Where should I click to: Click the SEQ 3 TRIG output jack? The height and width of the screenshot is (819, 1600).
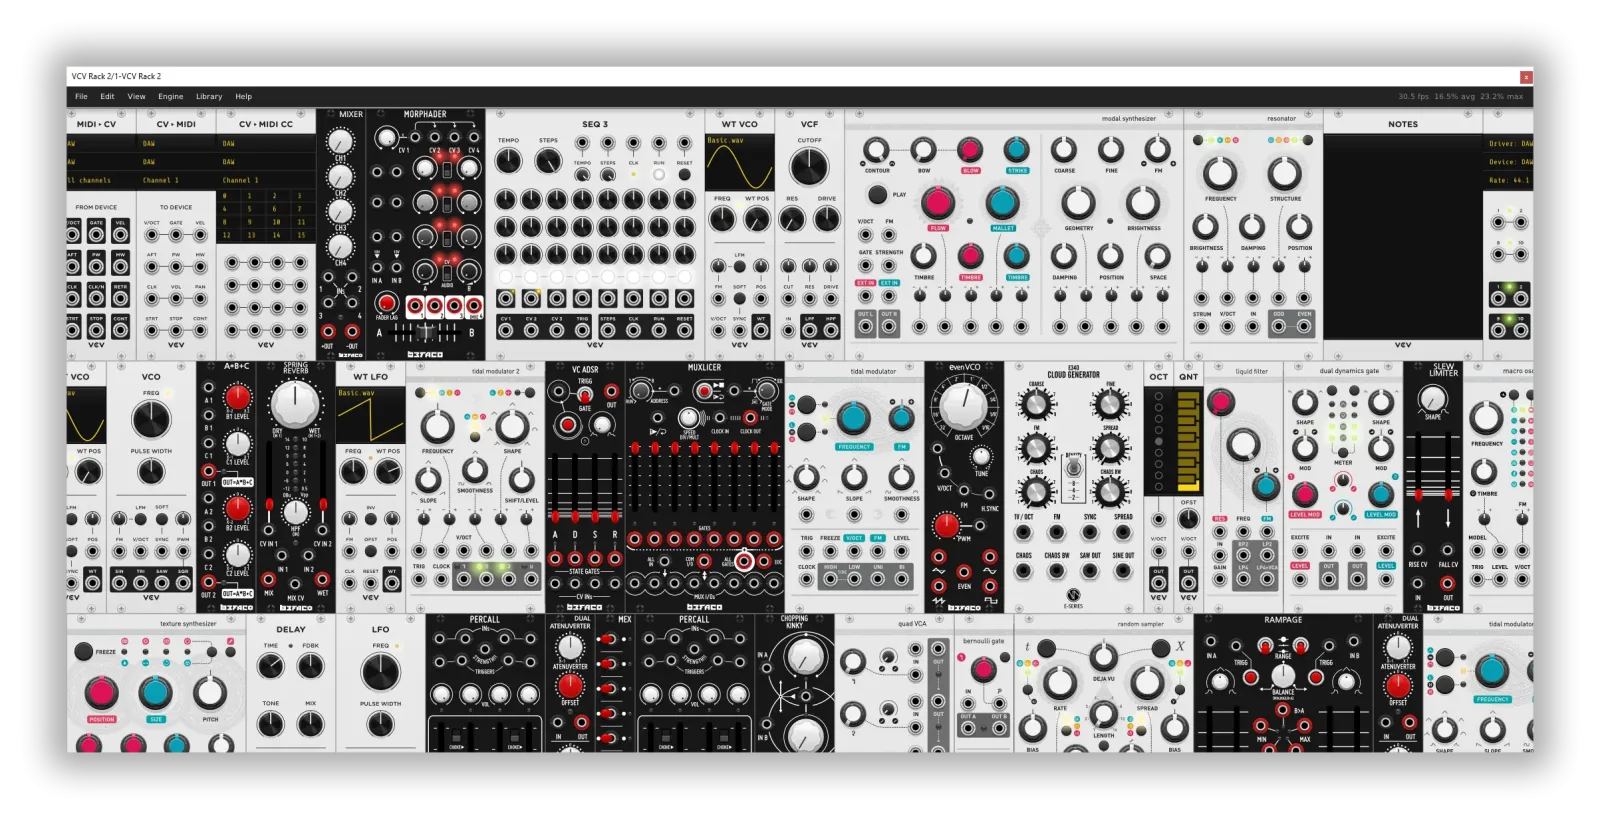(x=582, y=329)
